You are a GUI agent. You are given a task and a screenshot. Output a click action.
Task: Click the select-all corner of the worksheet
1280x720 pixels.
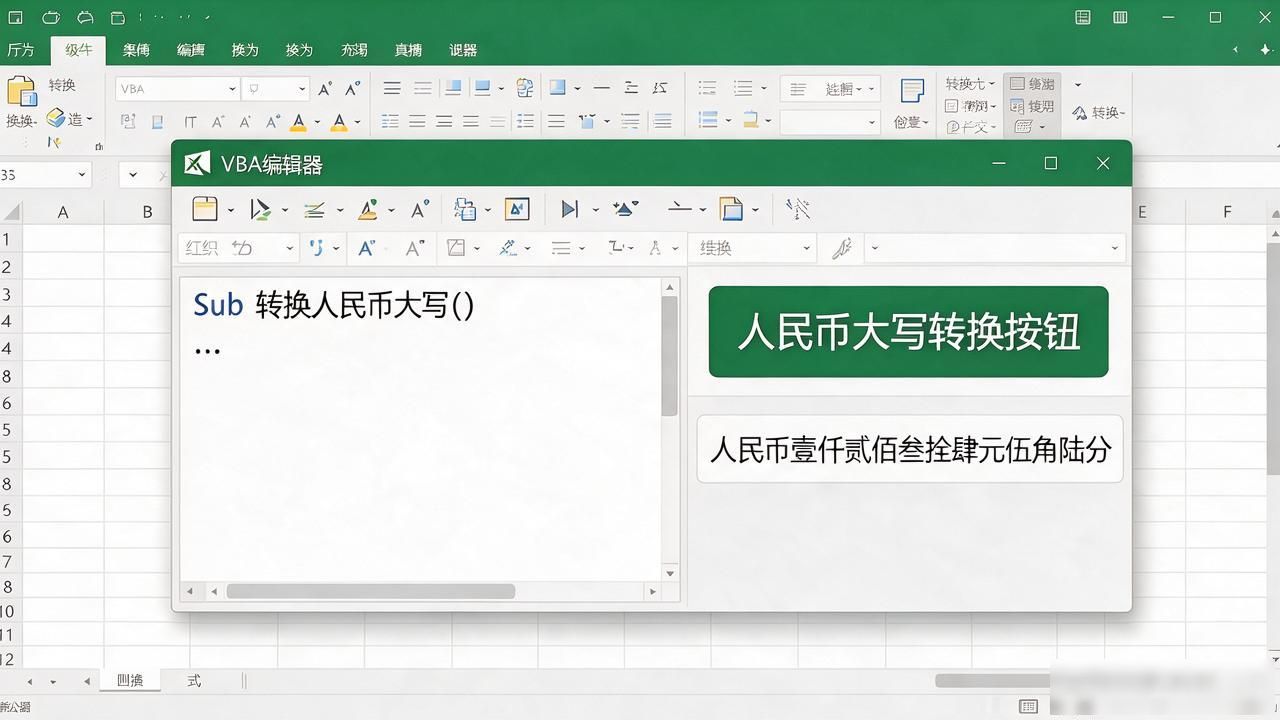[x=10, y=212]
